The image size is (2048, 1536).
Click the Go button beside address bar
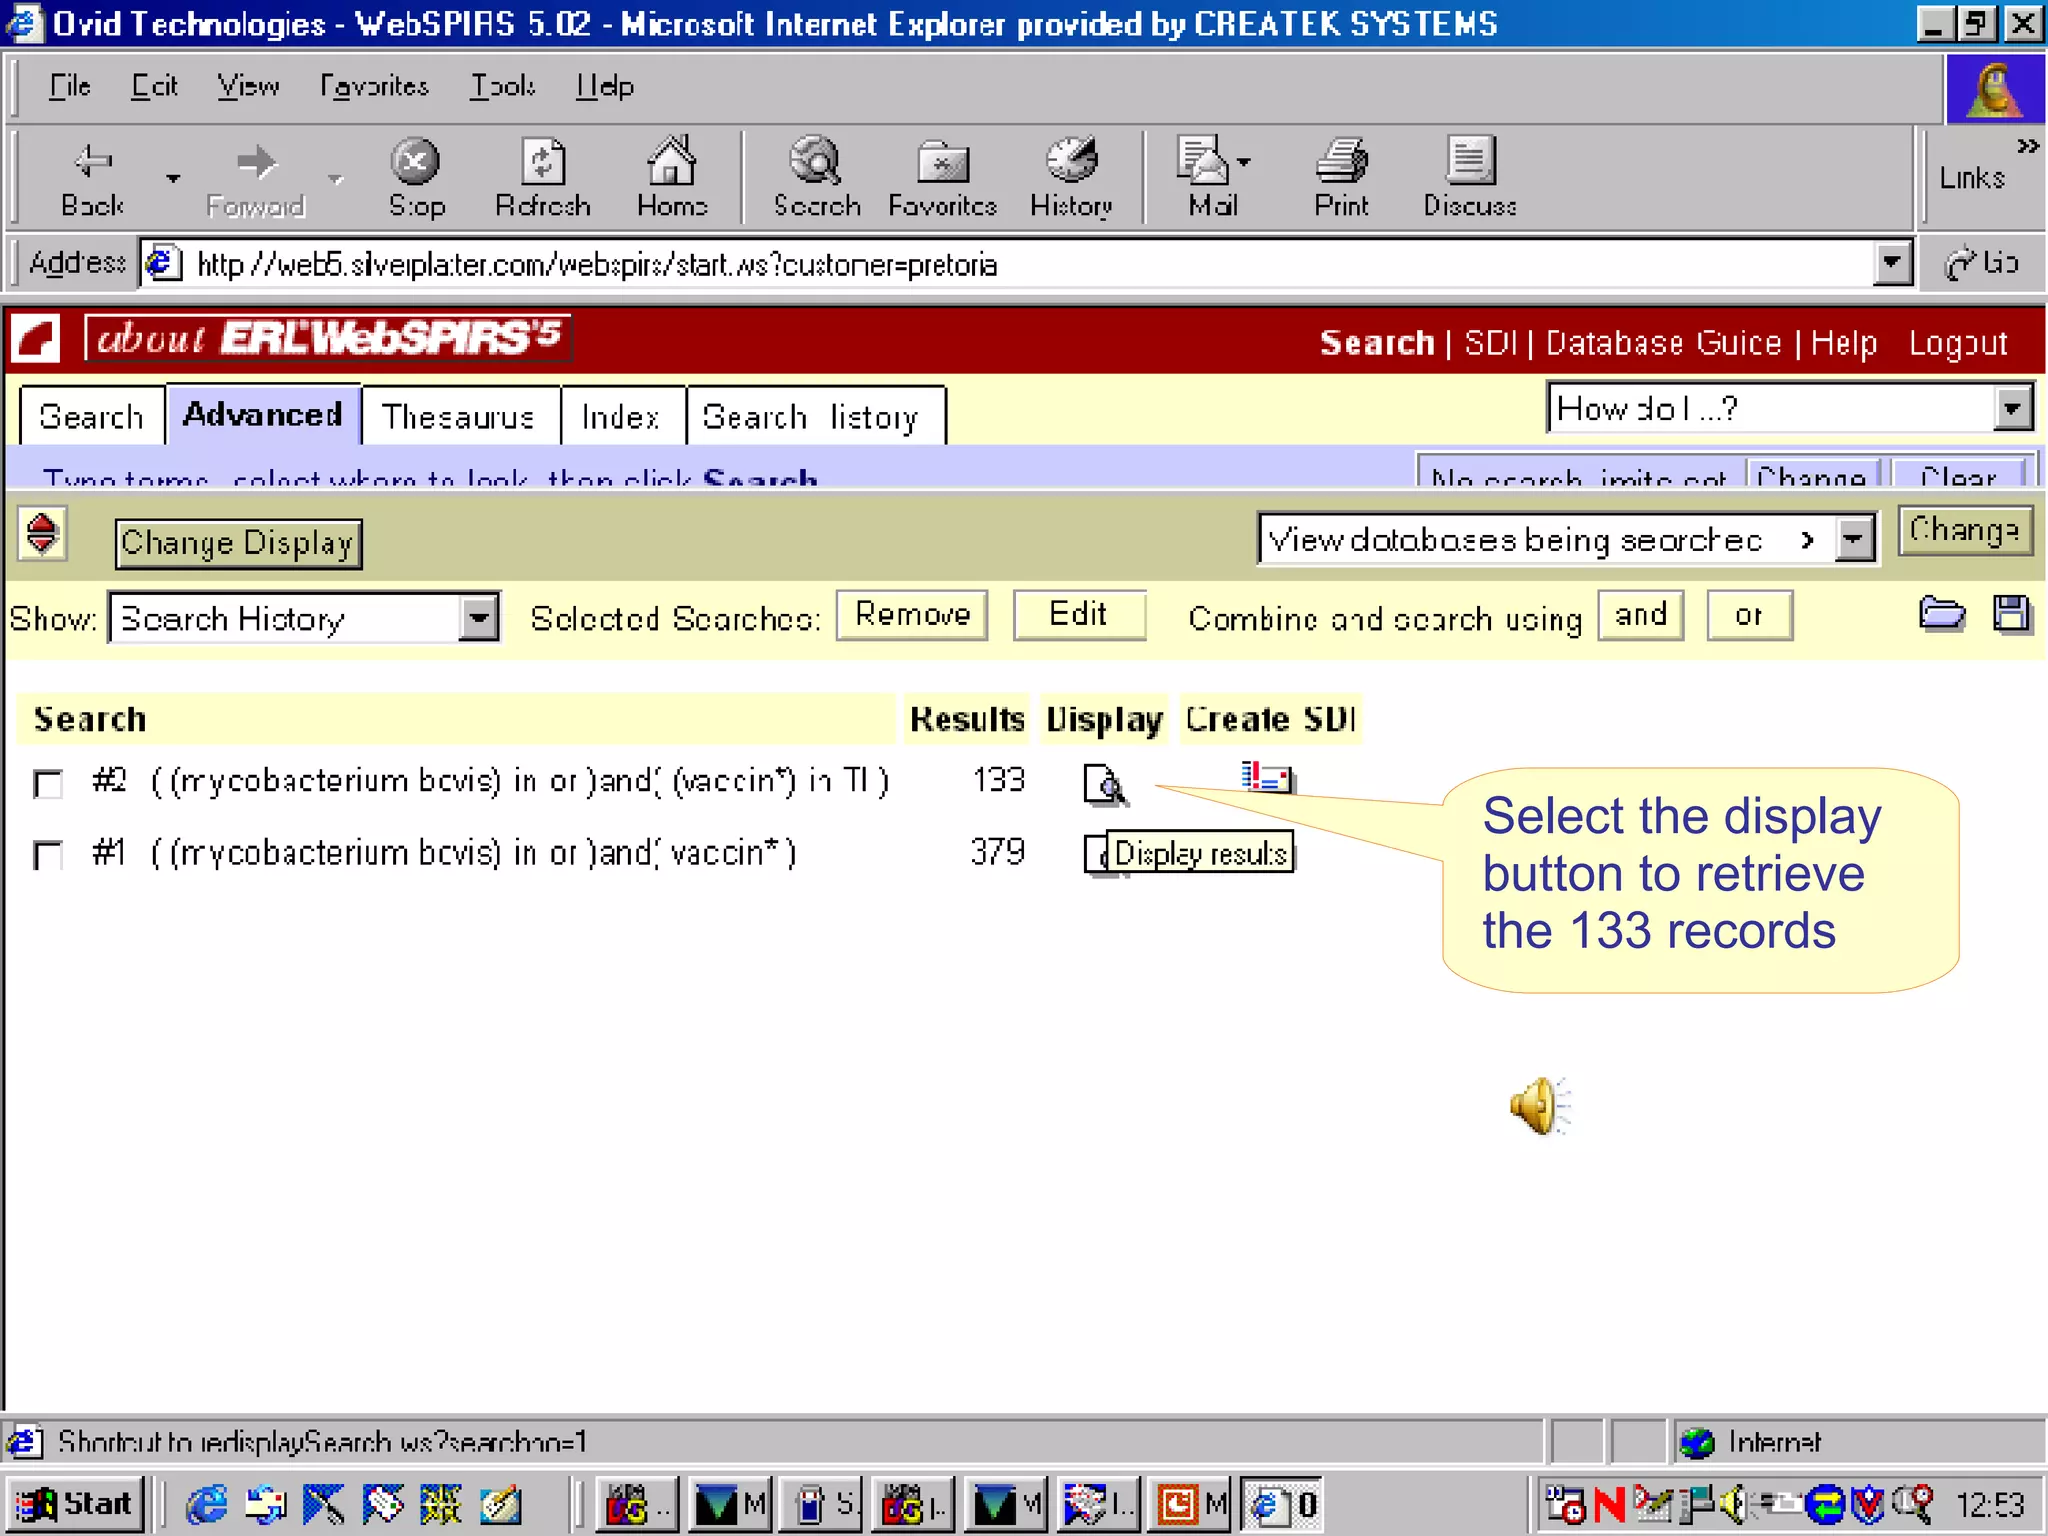coord(1981,263)
